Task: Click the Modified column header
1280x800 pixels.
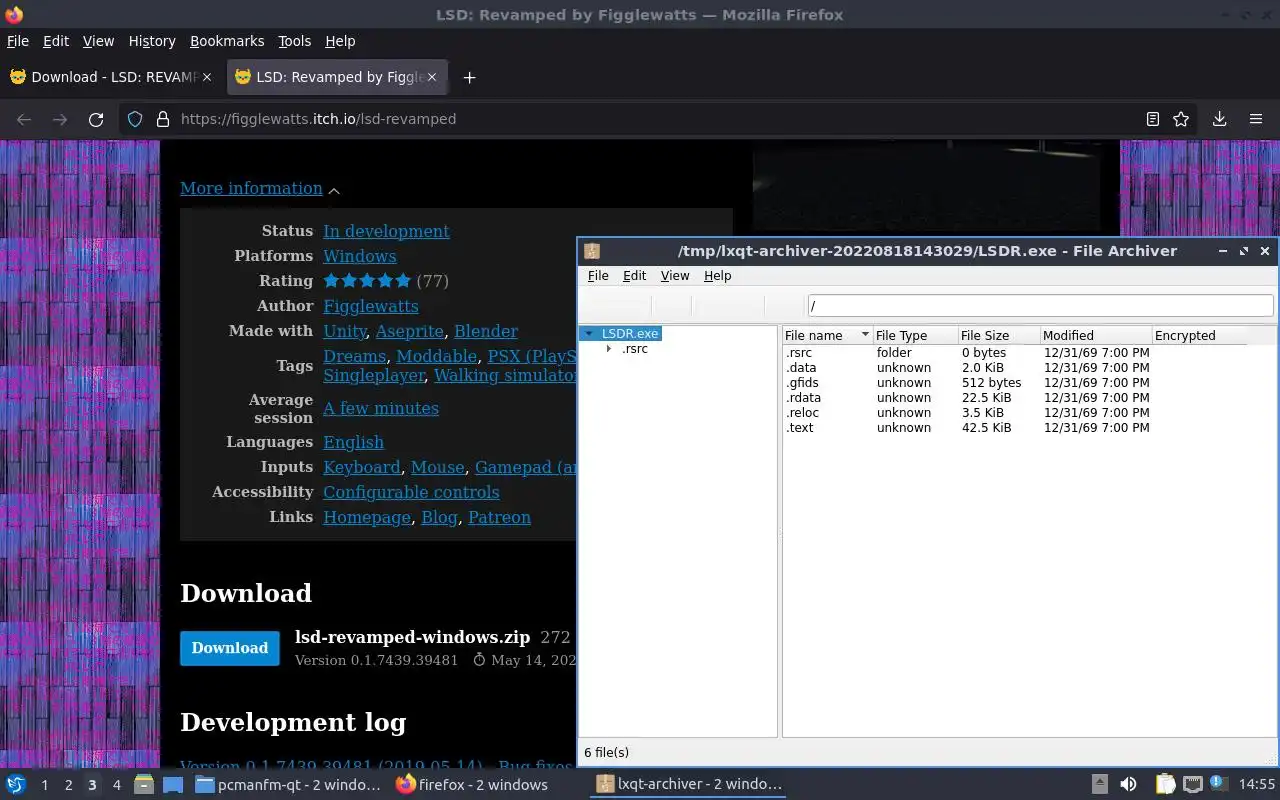Action: [x=1095, y=335]
